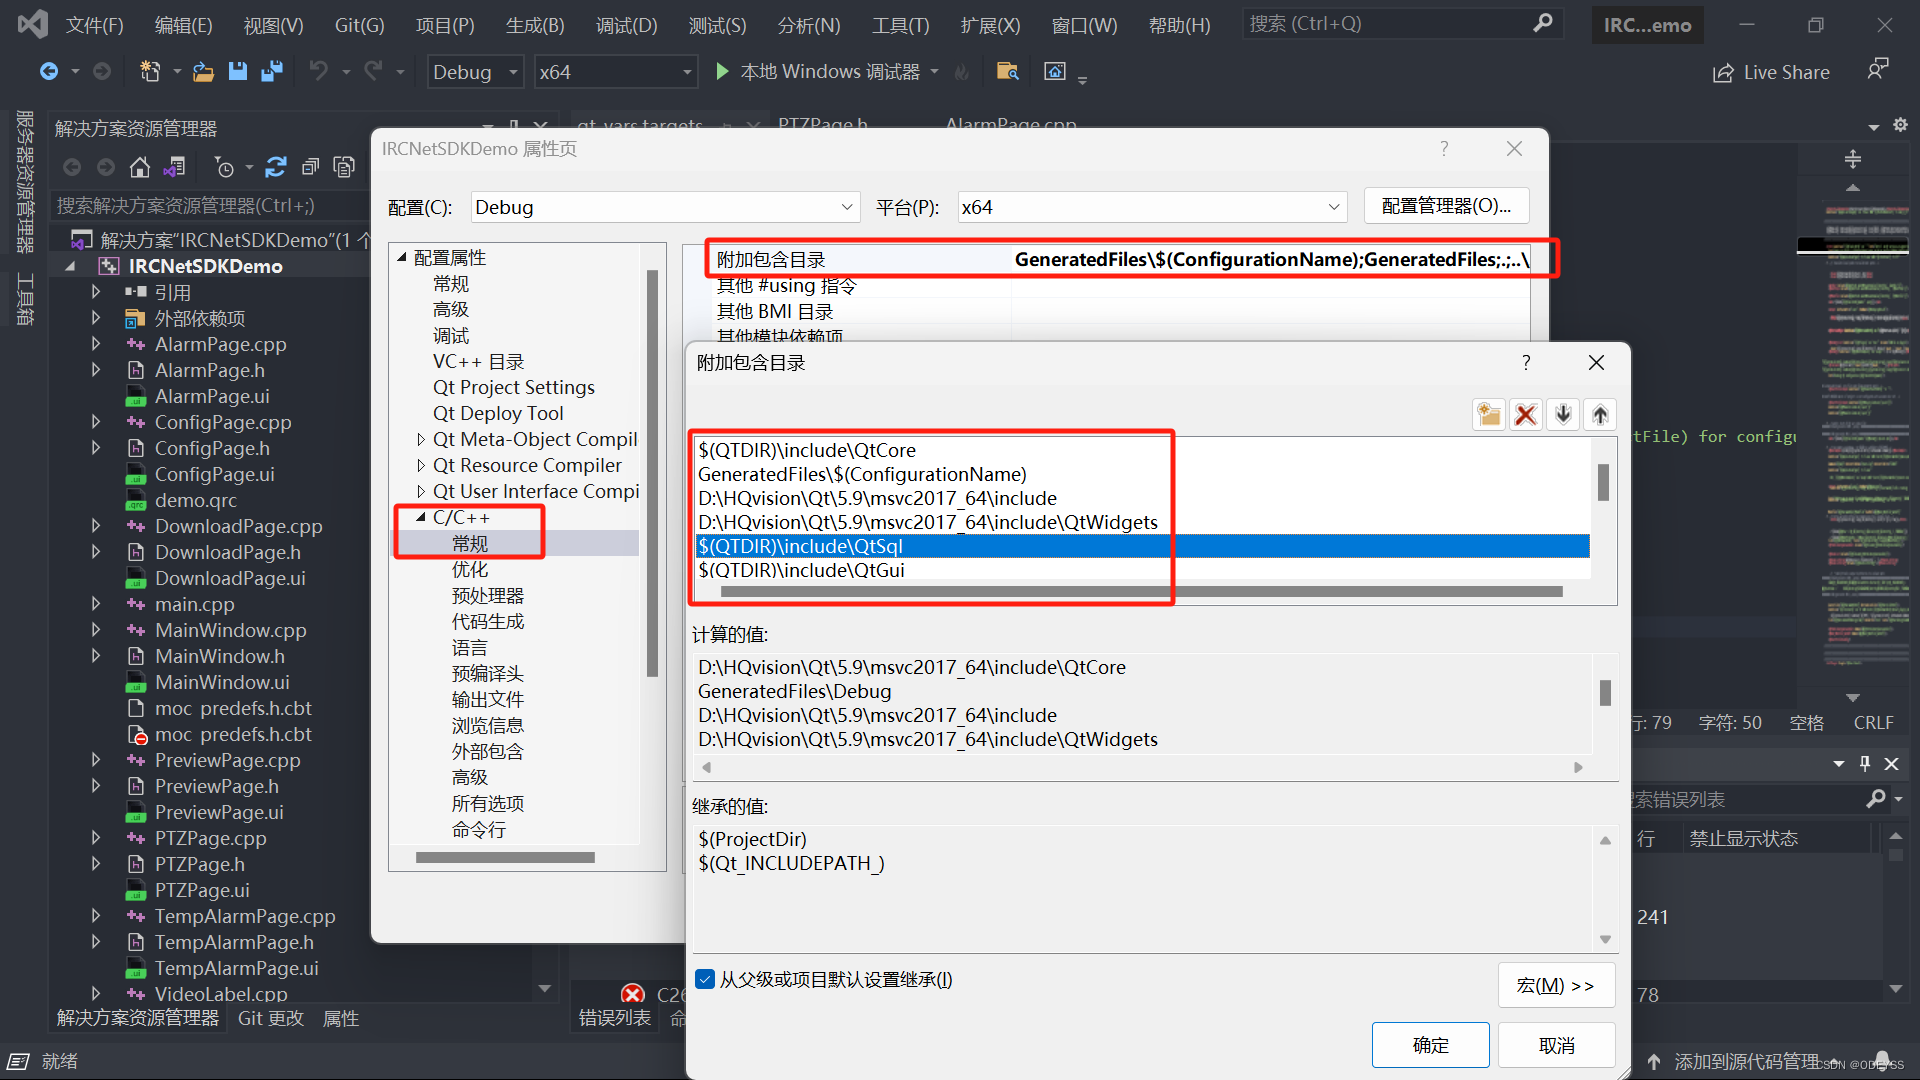This screenshot has width=1920, height=1080.
Task: Open the 调试(D) menu
Action: coord(627,25)
